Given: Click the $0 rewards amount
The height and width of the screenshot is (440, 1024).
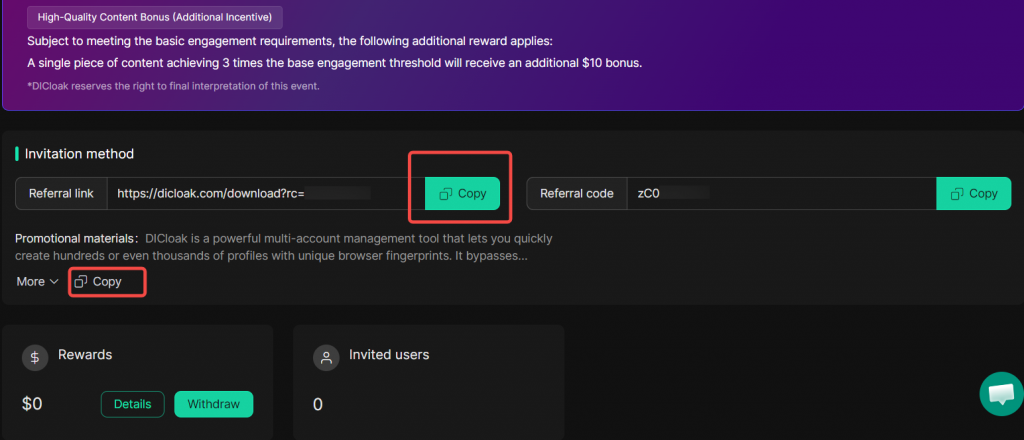Looking at the screenshot, I should pos(32,404).
